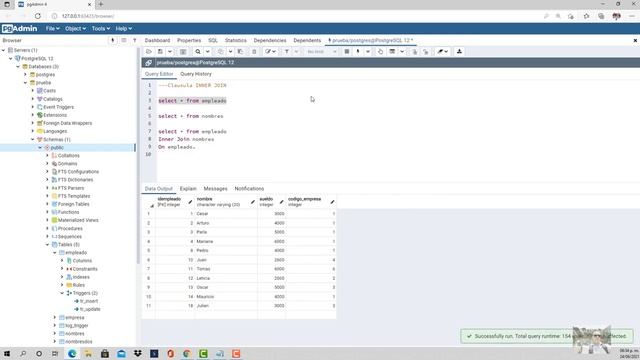The height and width of the screenshot is (360, 640).
Task: Click the Commit transaction toolbar icon
Action: tap(414, 51)
